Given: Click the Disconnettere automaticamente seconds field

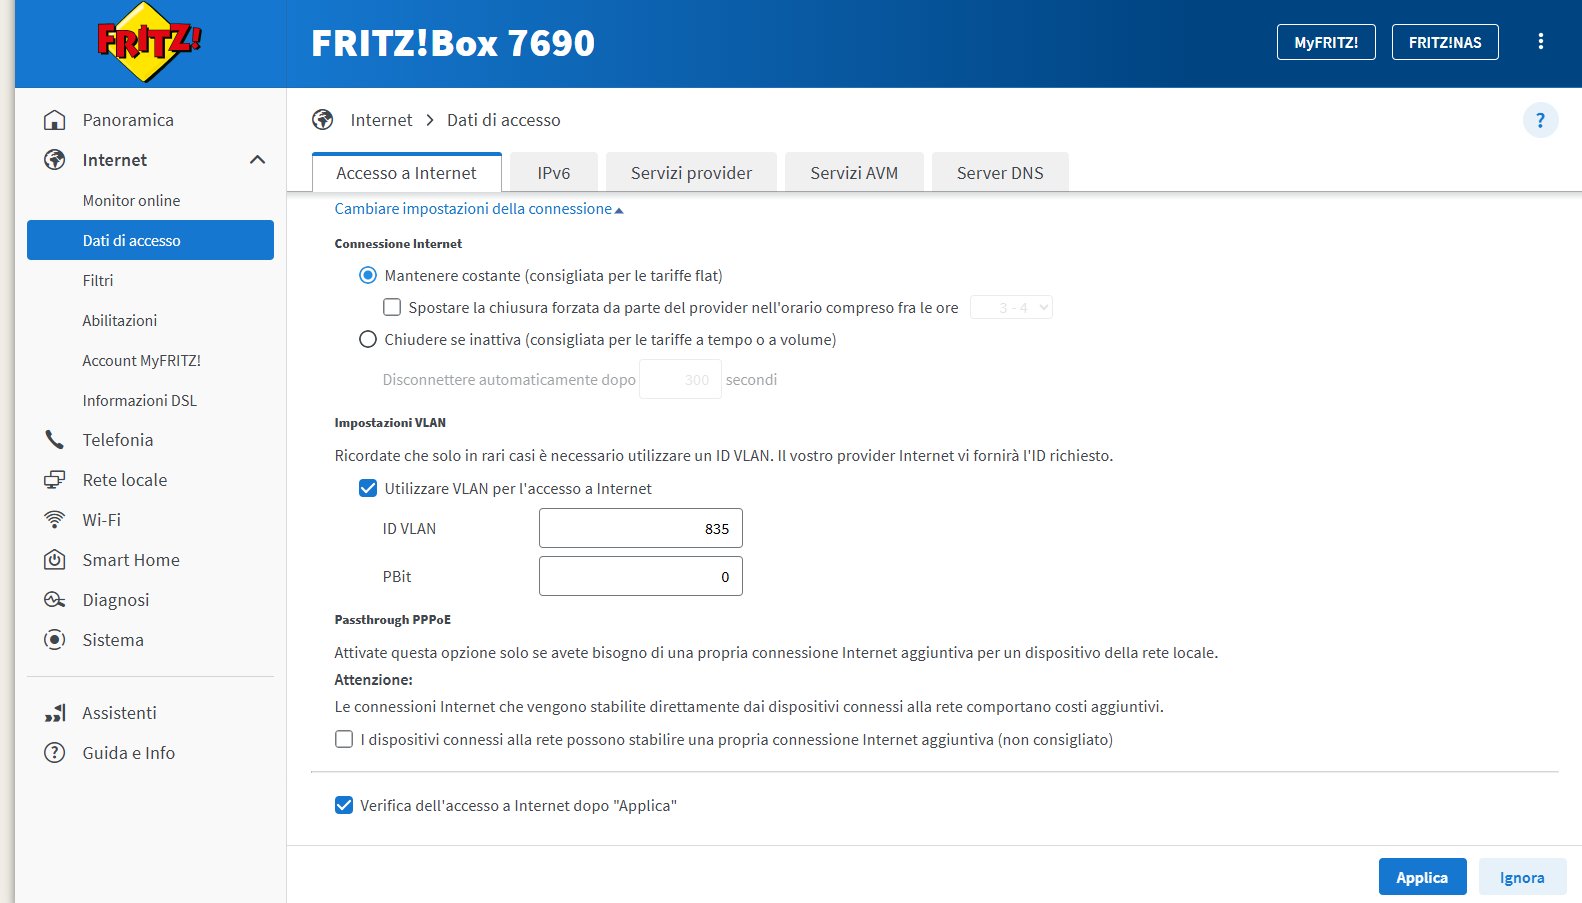Looking at the screenshot, I should point(680,379).
